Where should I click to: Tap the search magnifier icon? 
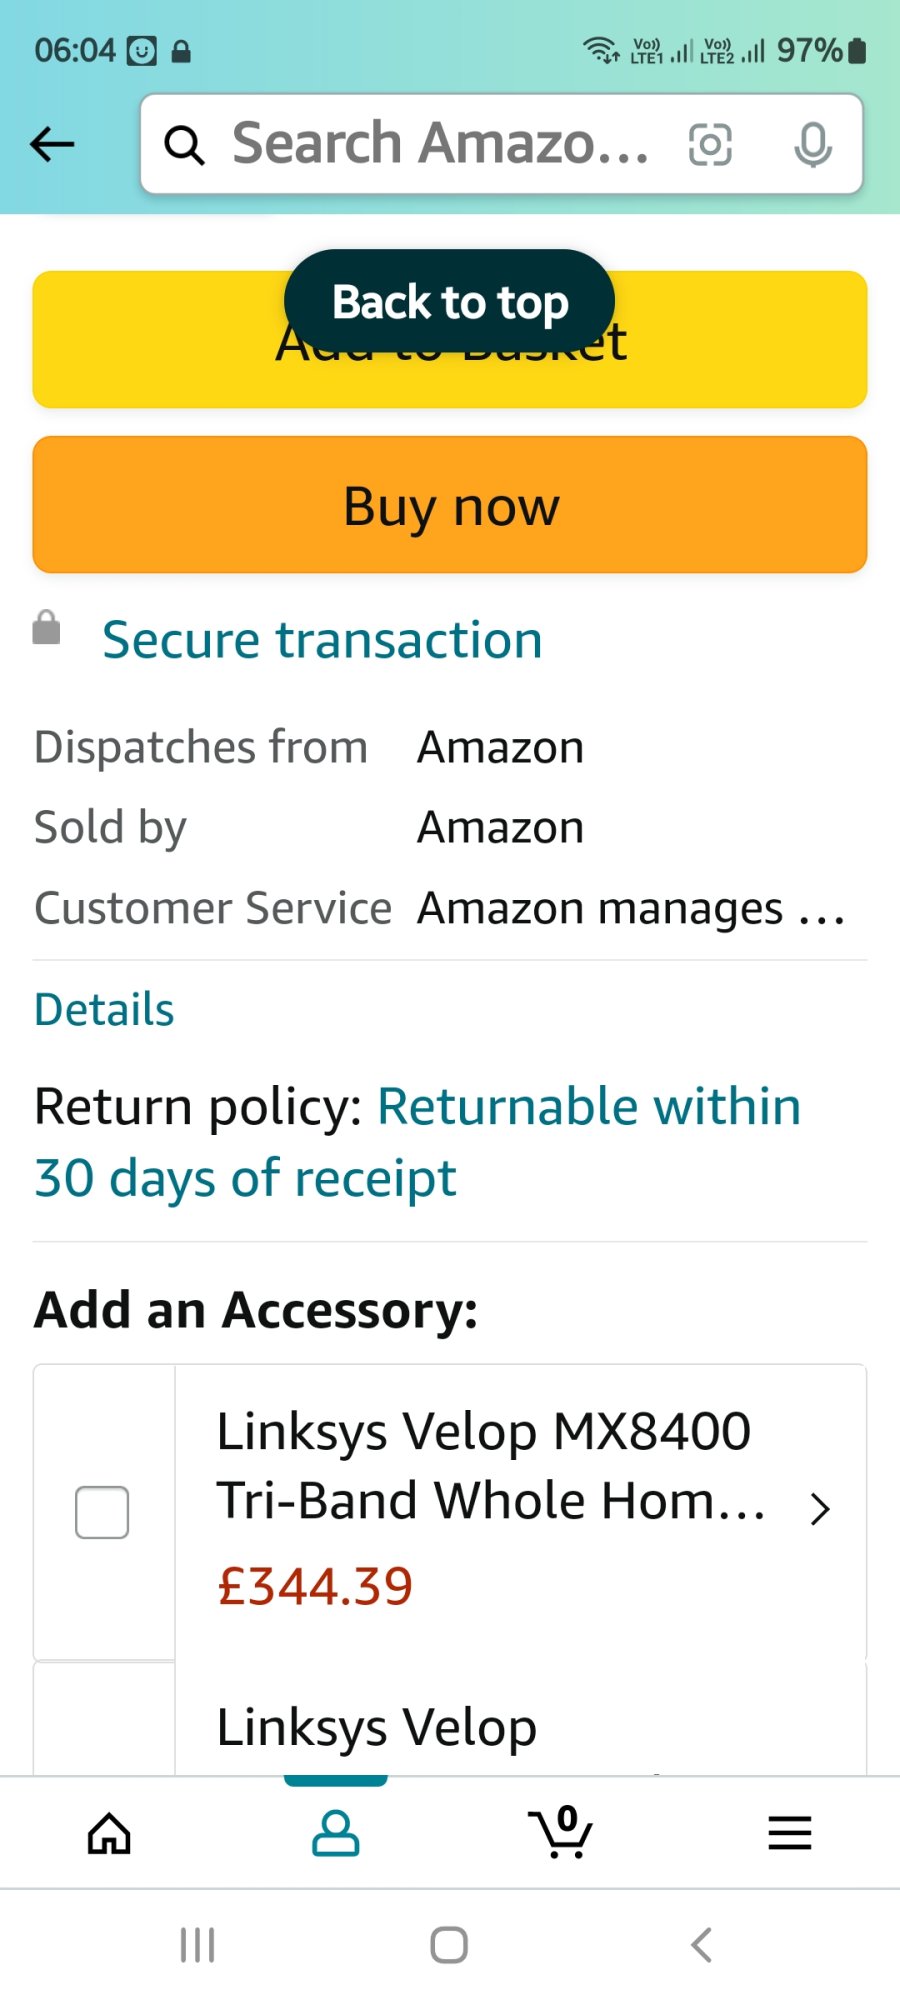click(184, 145)
